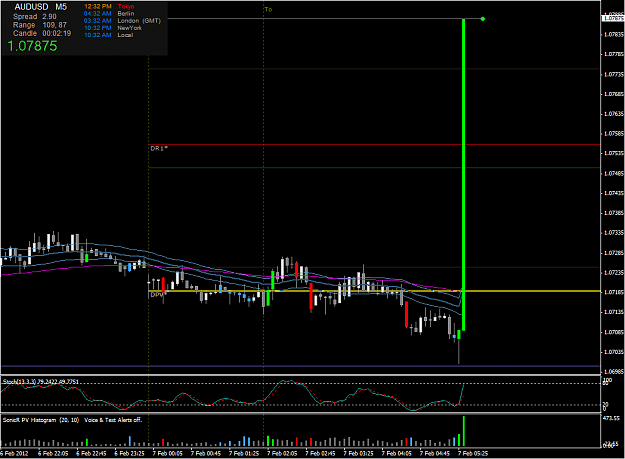Select the Spread 2.90 readout
The width and height of the screenshot is (625, 459).
(35, 16)
